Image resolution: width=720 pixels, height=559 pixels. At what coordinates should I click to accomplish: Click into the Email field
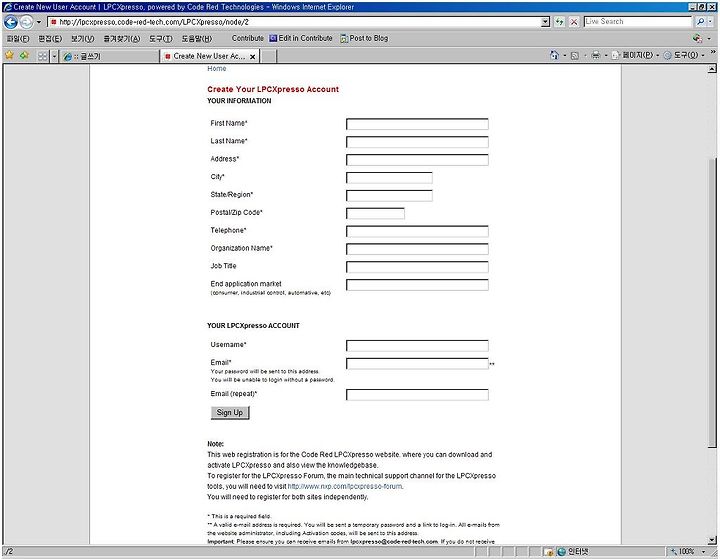(x=417, y=363)
